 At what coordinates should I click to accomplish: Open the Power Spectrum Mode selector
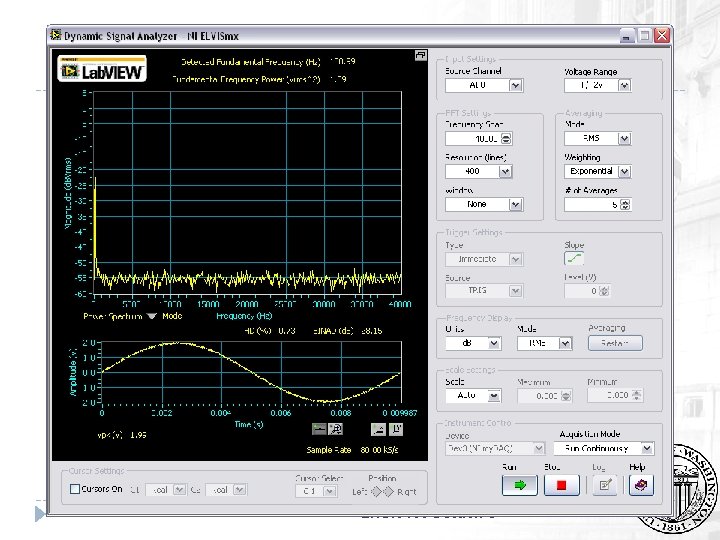[x=150, y=316]
